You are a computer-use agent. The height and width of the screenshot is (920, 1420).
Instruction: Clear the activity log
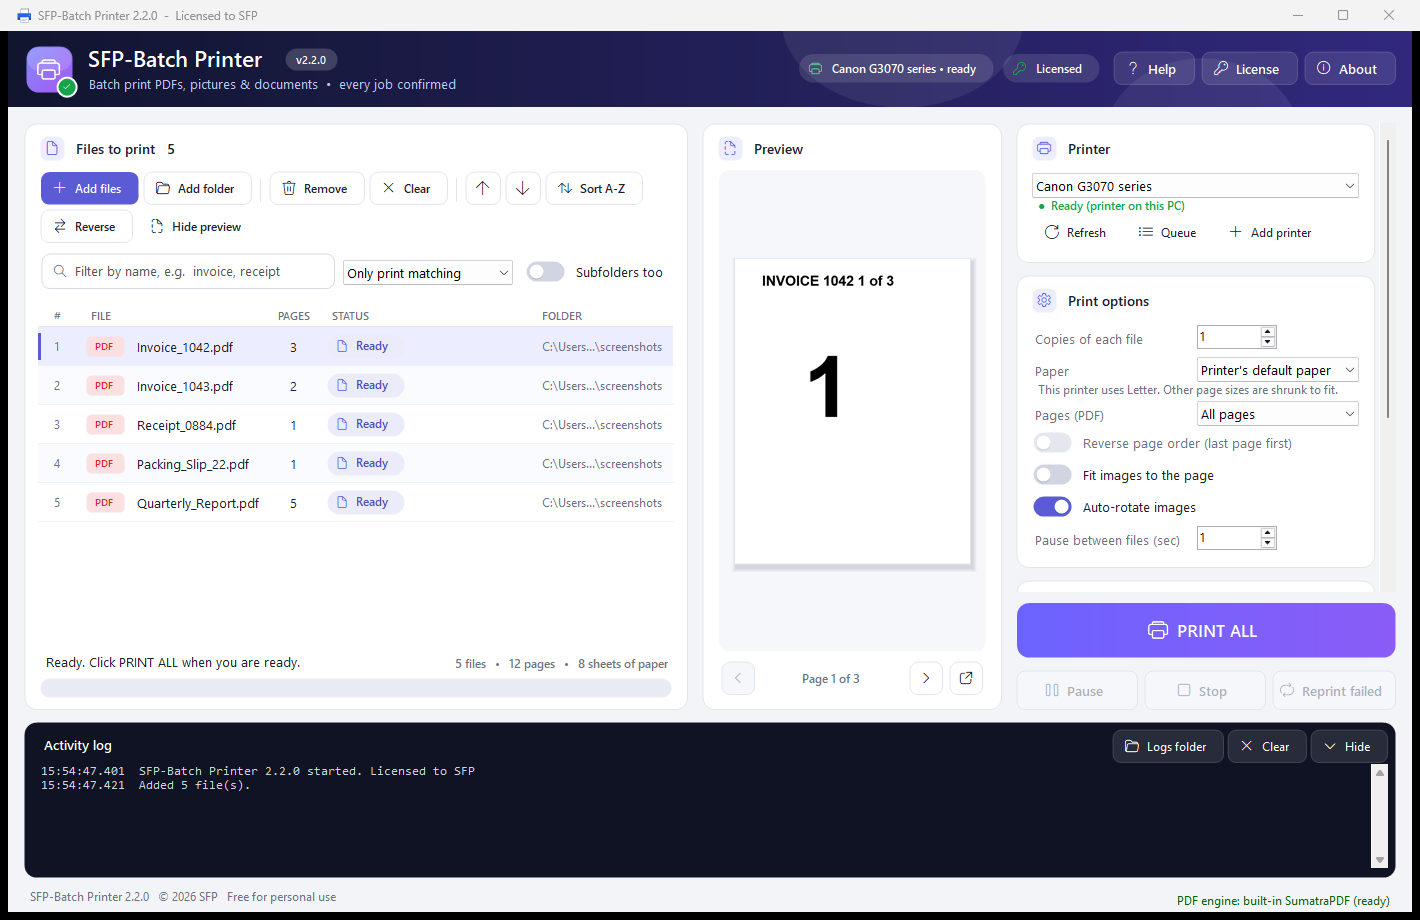(1266, 746)
